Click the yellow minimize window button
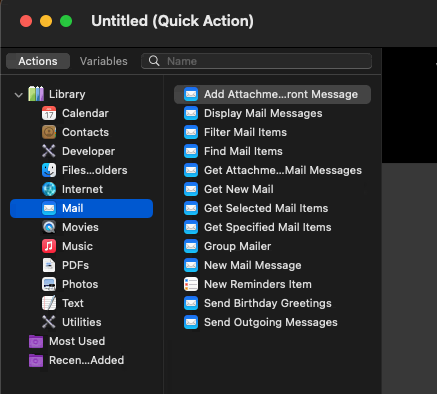 coord(46,21)
